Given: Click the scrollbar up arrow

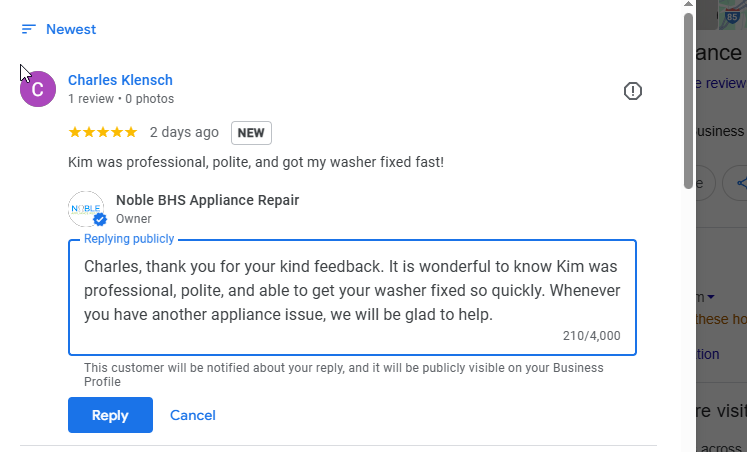Looking at the screenshot, I should [x=688, y=5].
